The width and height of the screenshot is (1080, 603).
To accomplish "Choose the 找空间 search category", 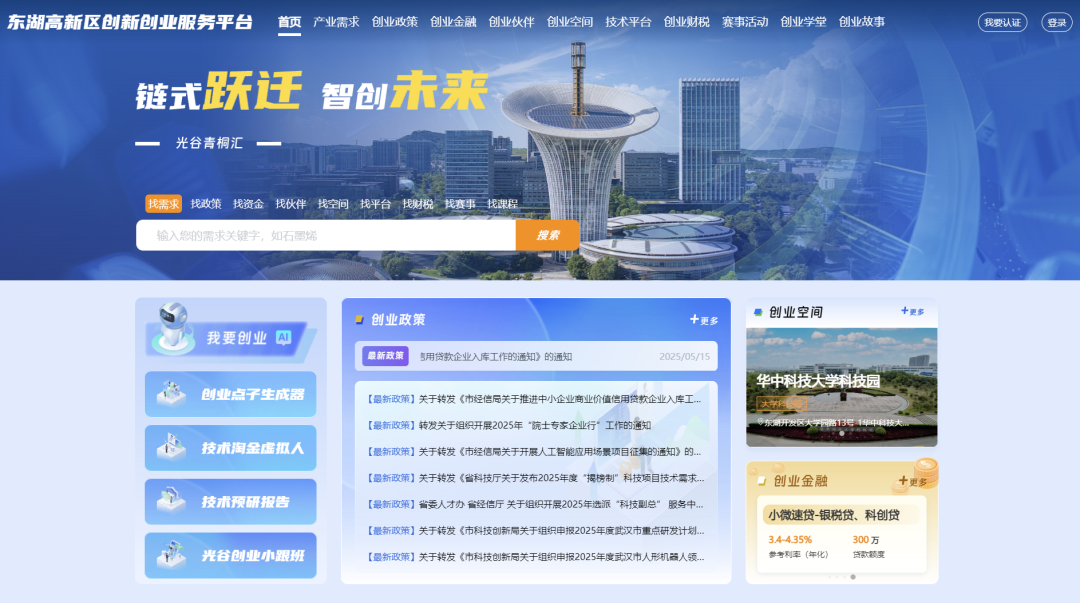I will (x=333, y=204).
